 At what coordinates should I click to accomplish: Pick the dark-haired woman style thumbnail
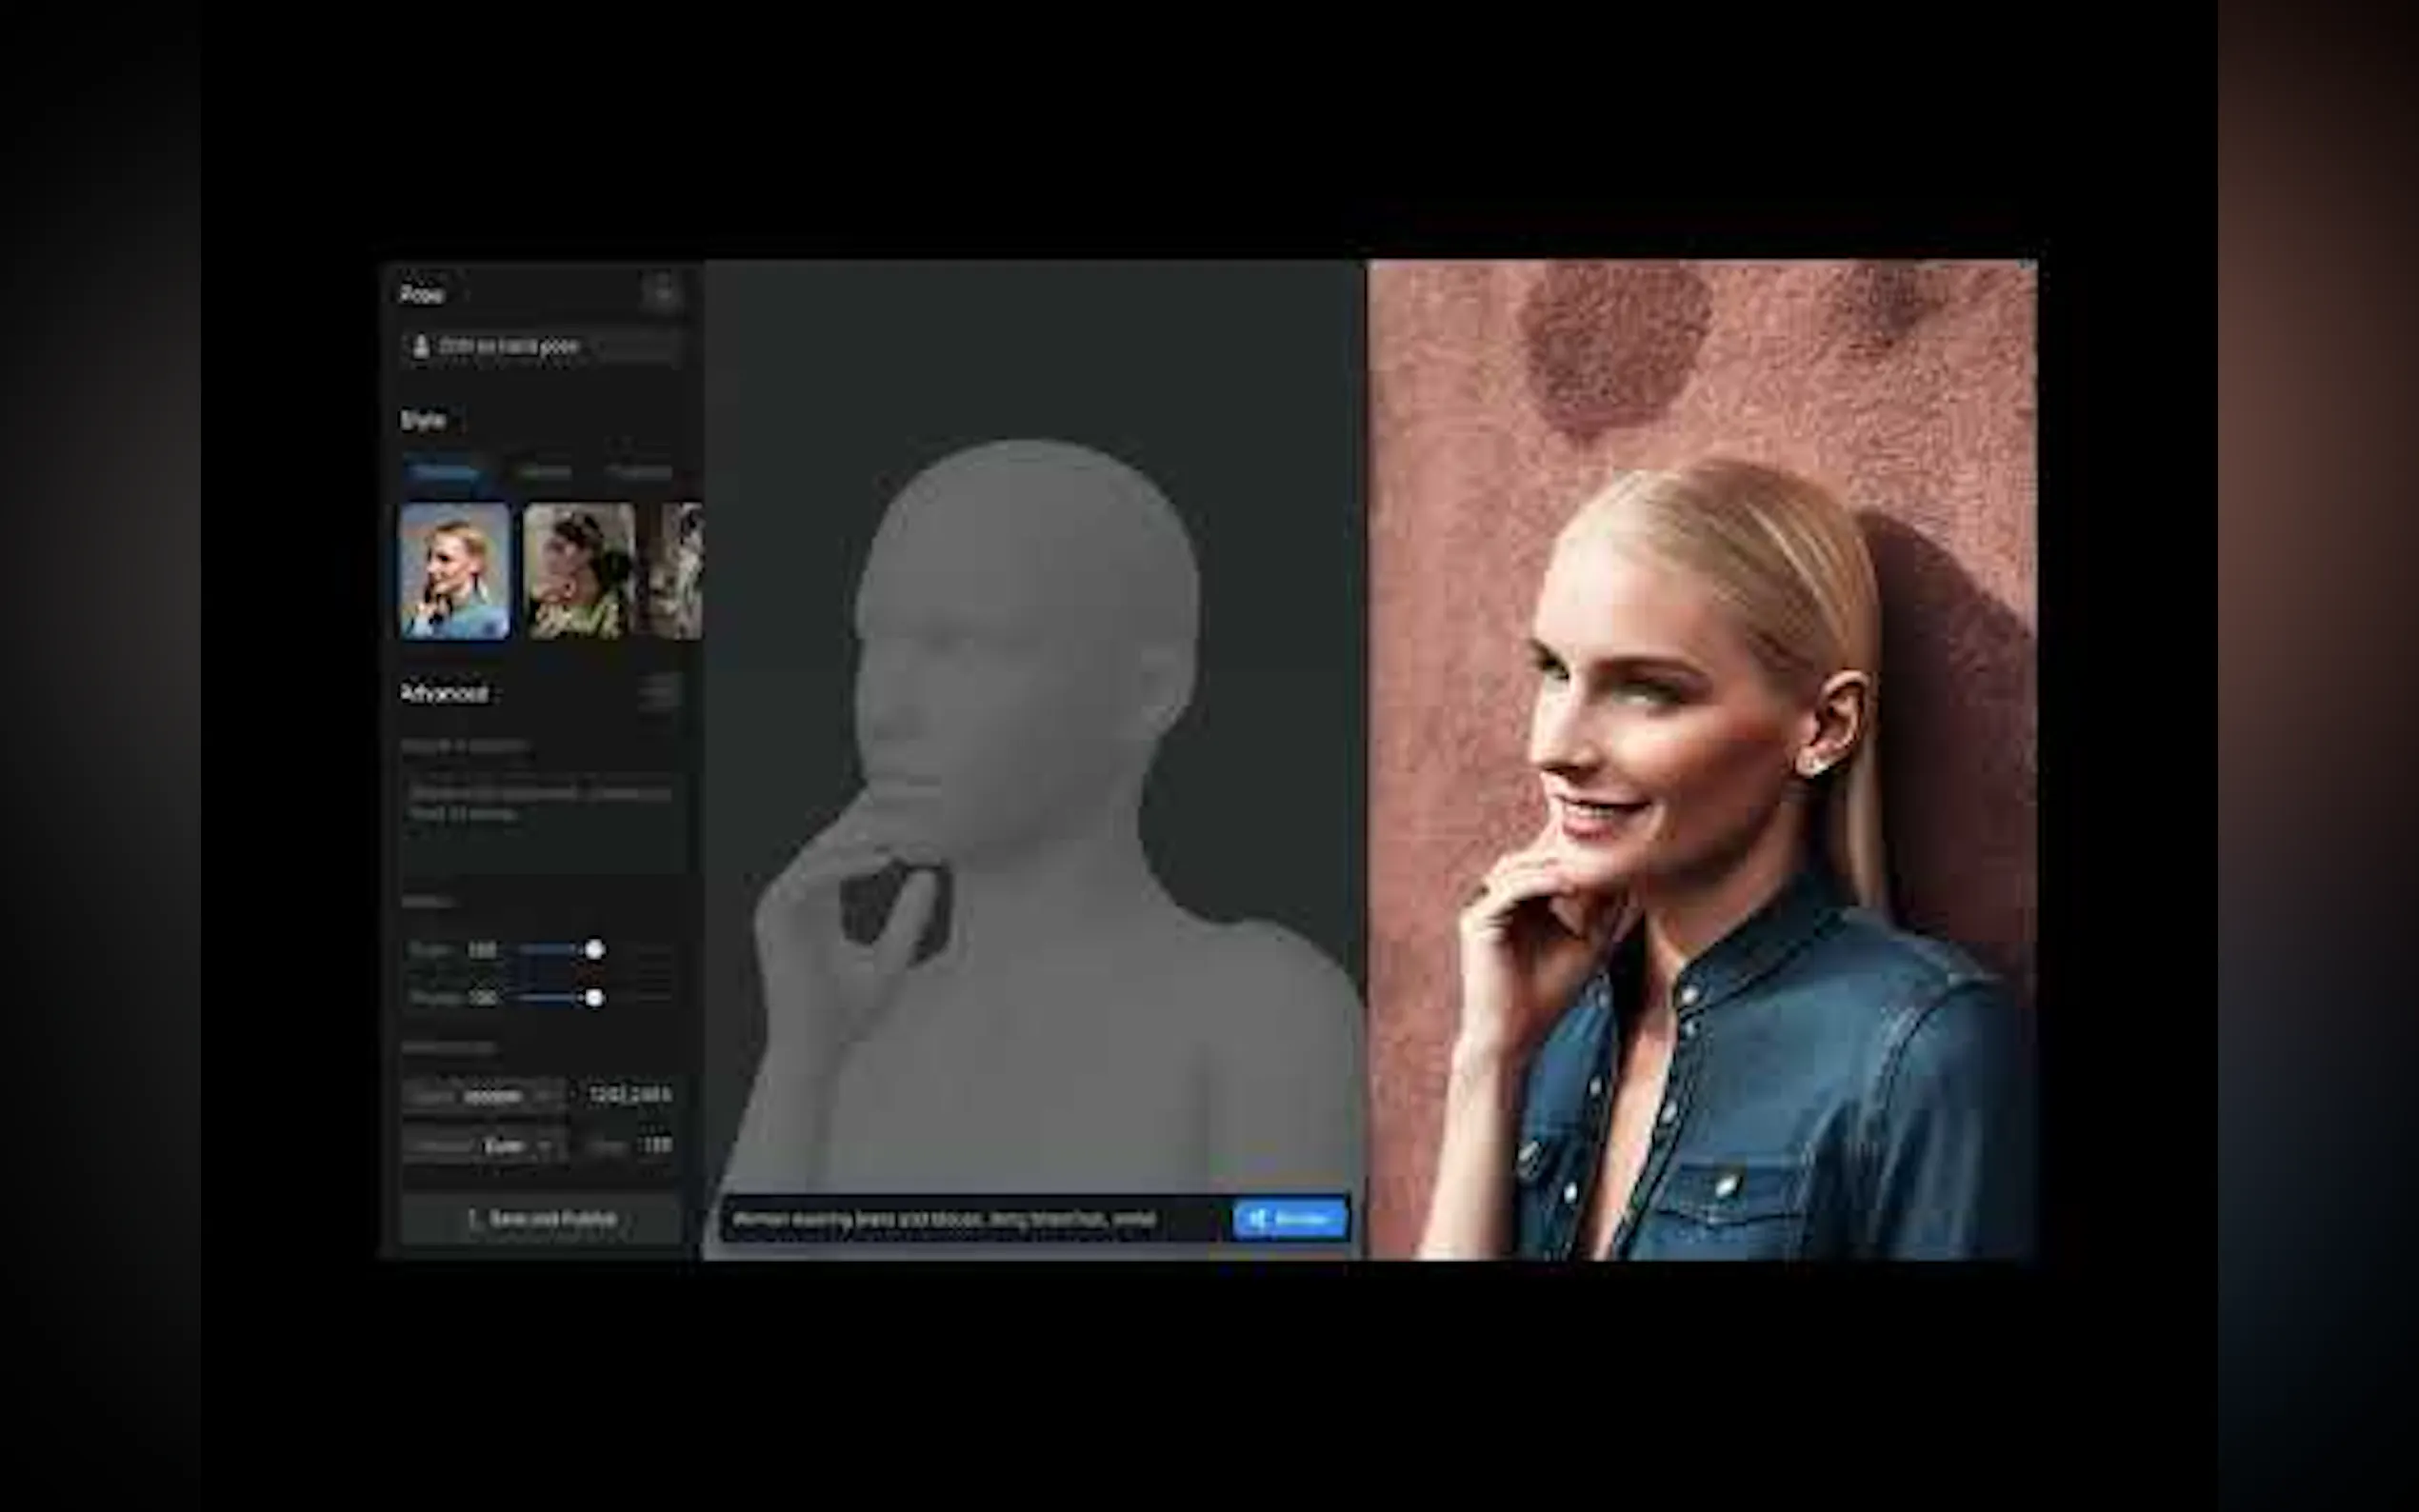tap(579, 571)
